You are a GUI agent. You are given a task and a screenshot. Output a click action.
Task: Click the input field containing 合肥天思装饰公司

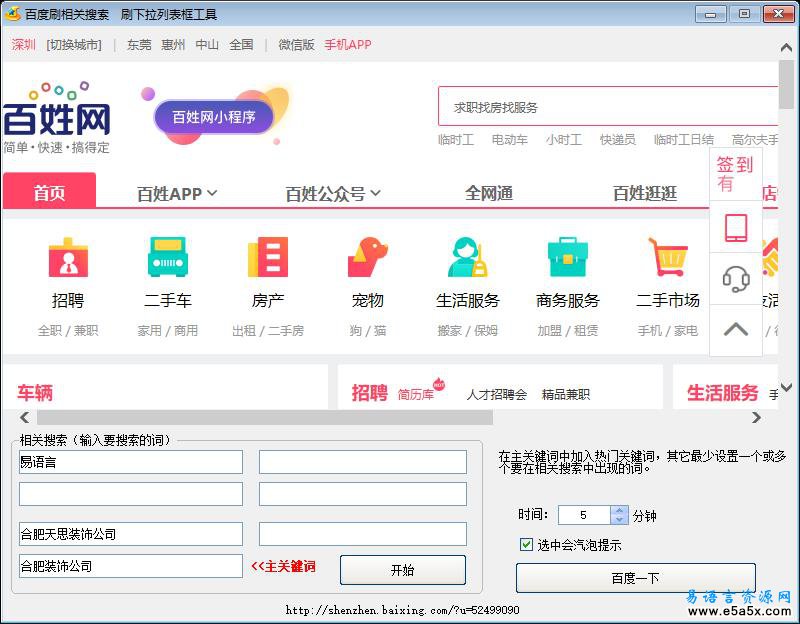131,534
